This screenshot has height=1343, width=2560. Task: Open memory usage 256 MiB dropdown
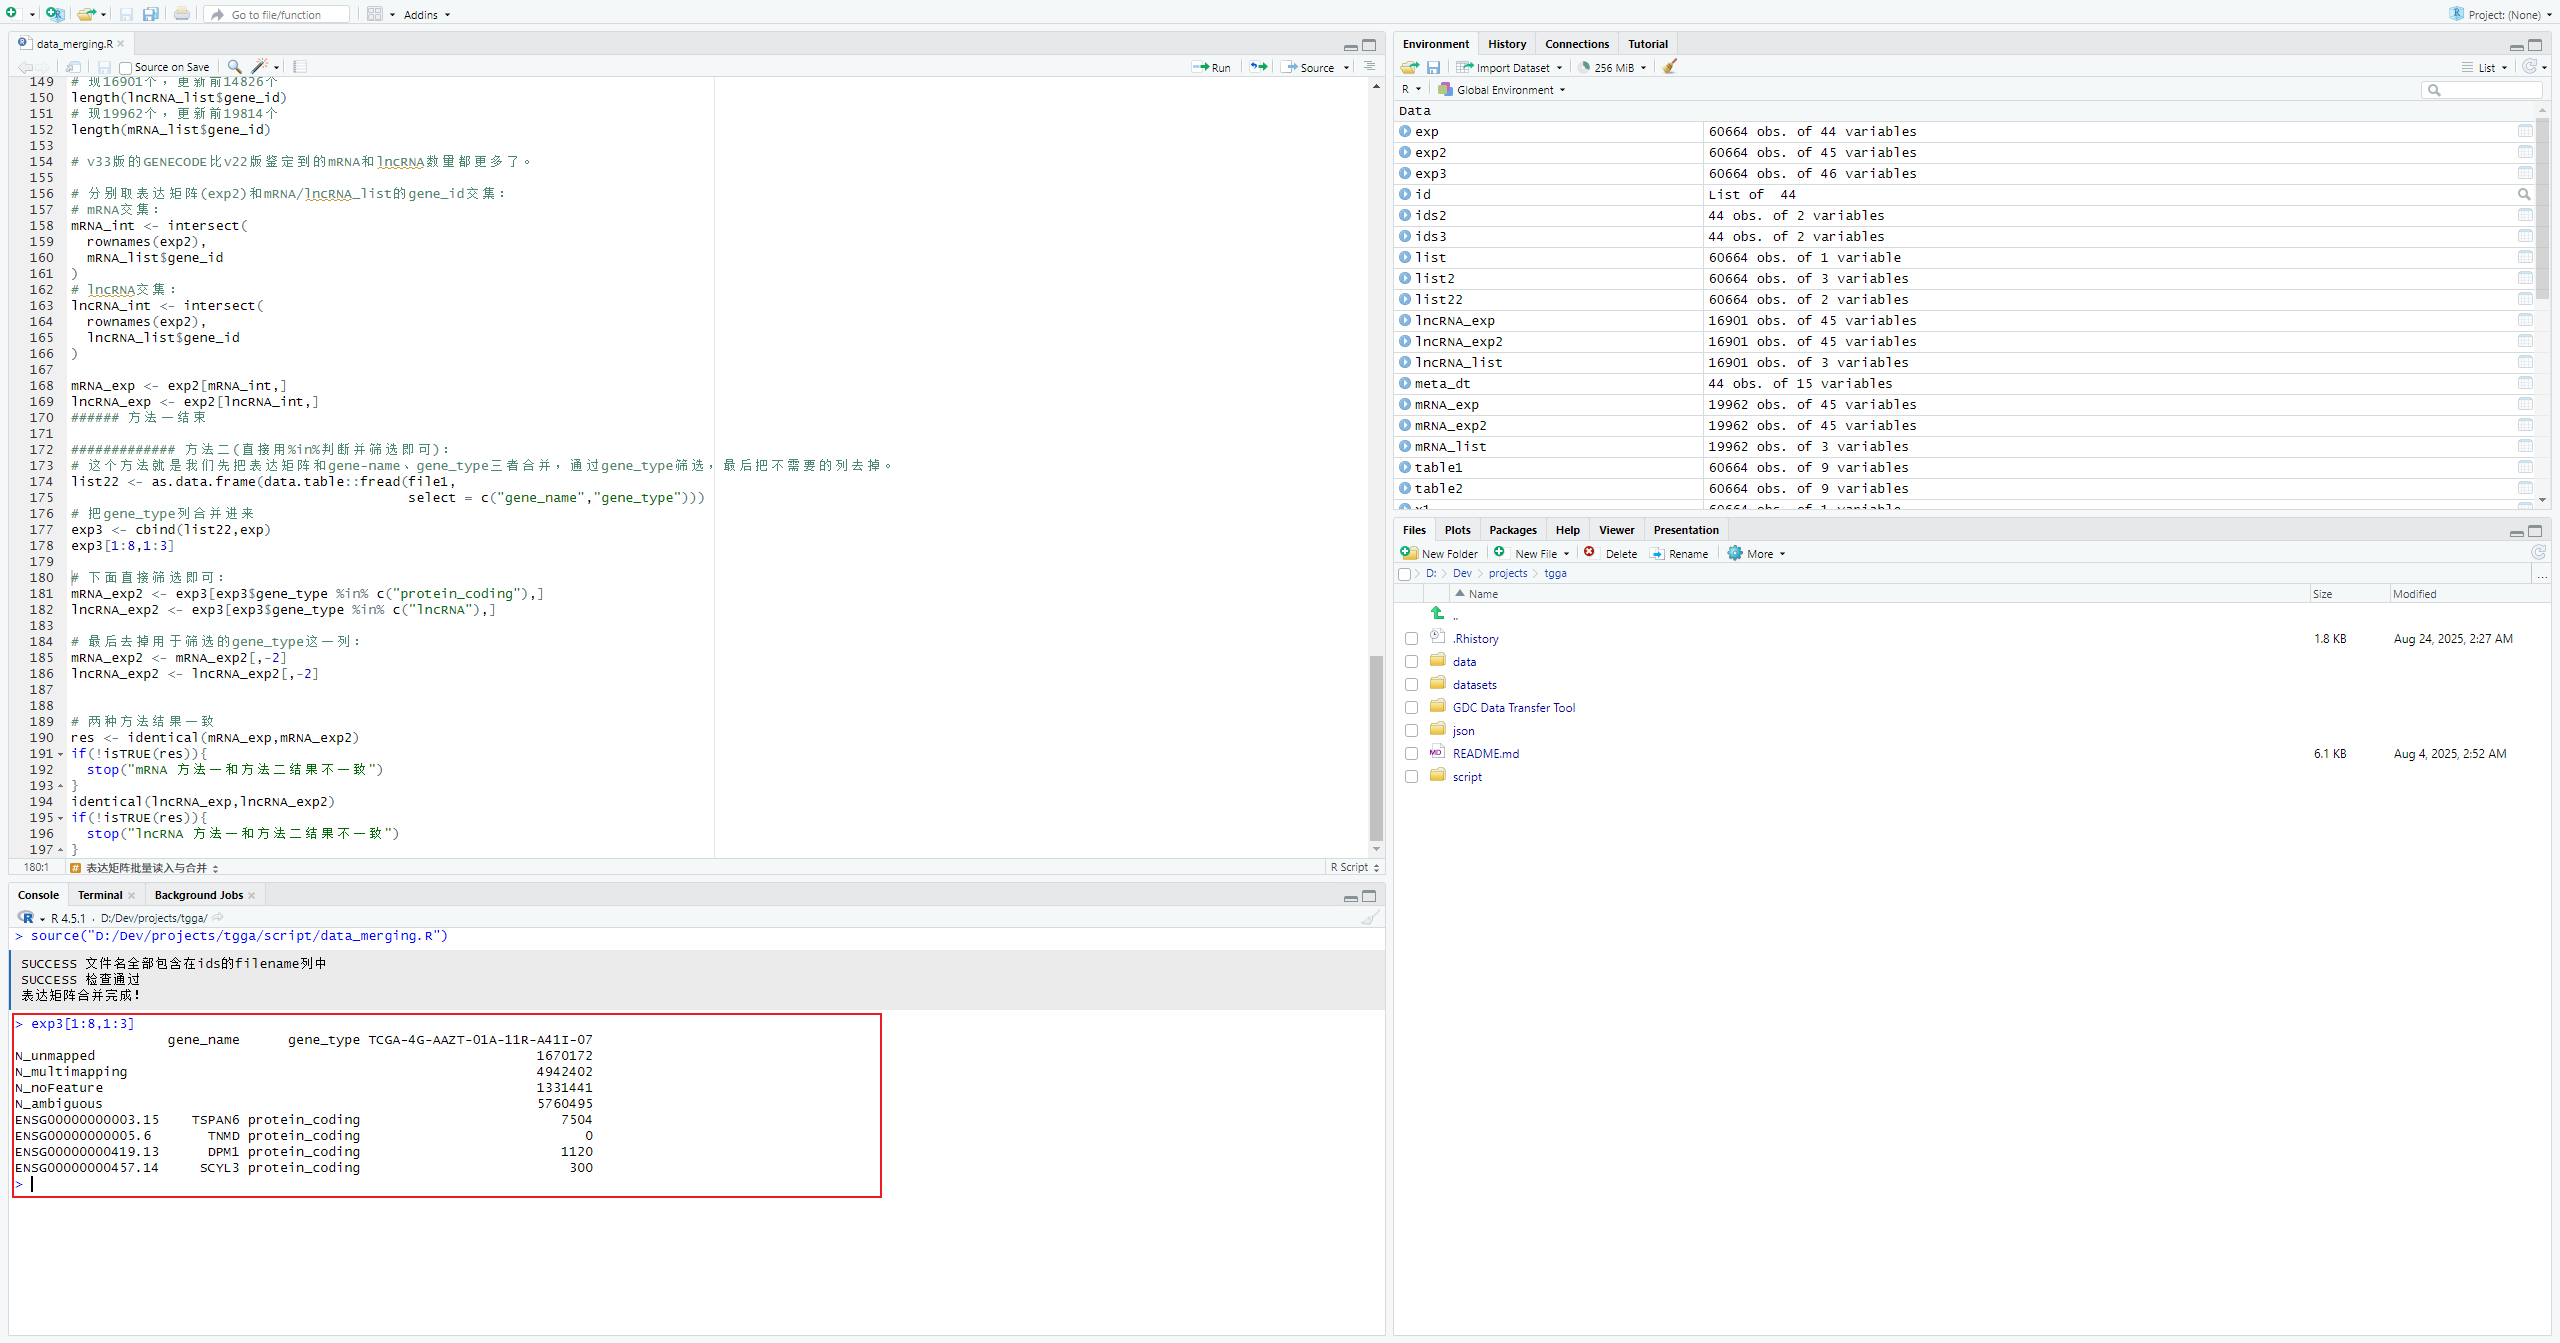tap(1613, 67)
